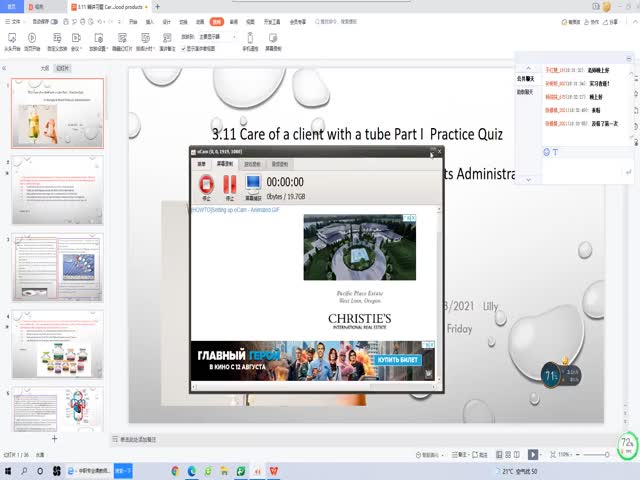640x480 pixels.
Task: Click the oCam screen capture monitor icon
Action: coord(254,184)
